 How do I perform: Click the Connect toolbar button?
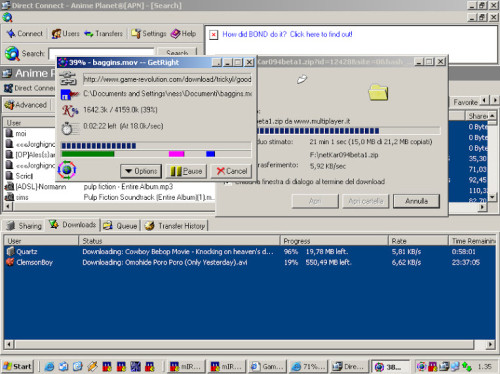25,34
